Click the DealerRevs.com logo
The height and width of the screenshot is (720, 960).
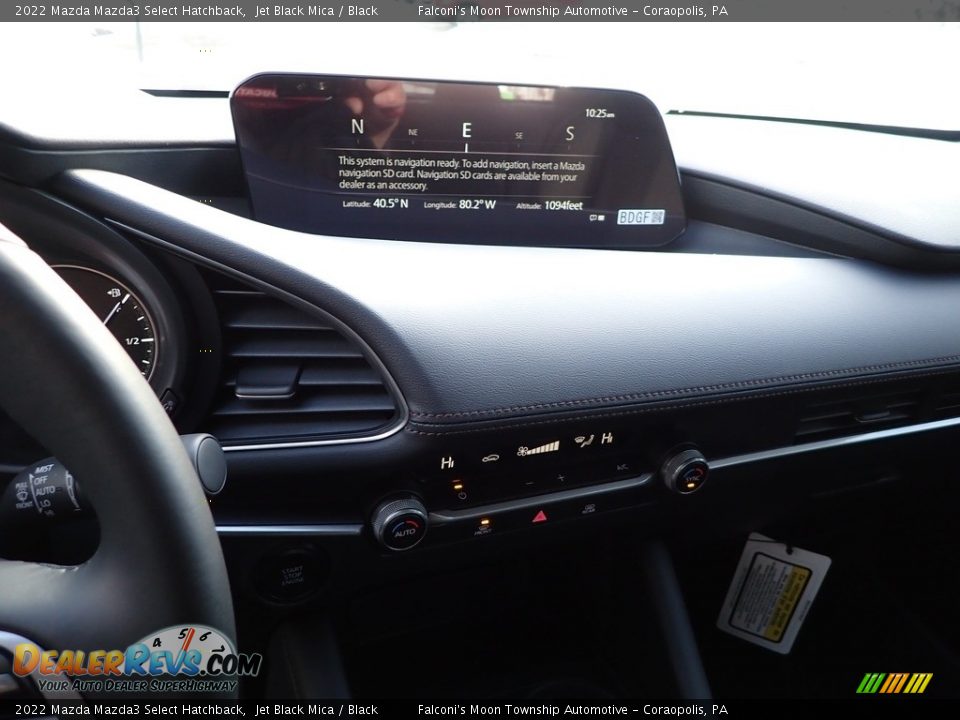pos(136,661)
